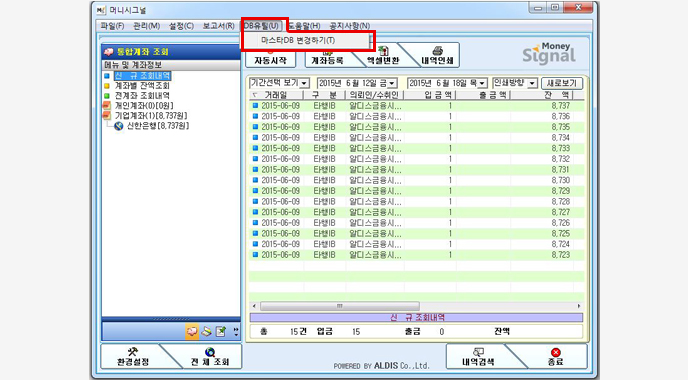The image size is (688, 380).
Task: Open the 내역검색 search icon
Action: point(478,352)
